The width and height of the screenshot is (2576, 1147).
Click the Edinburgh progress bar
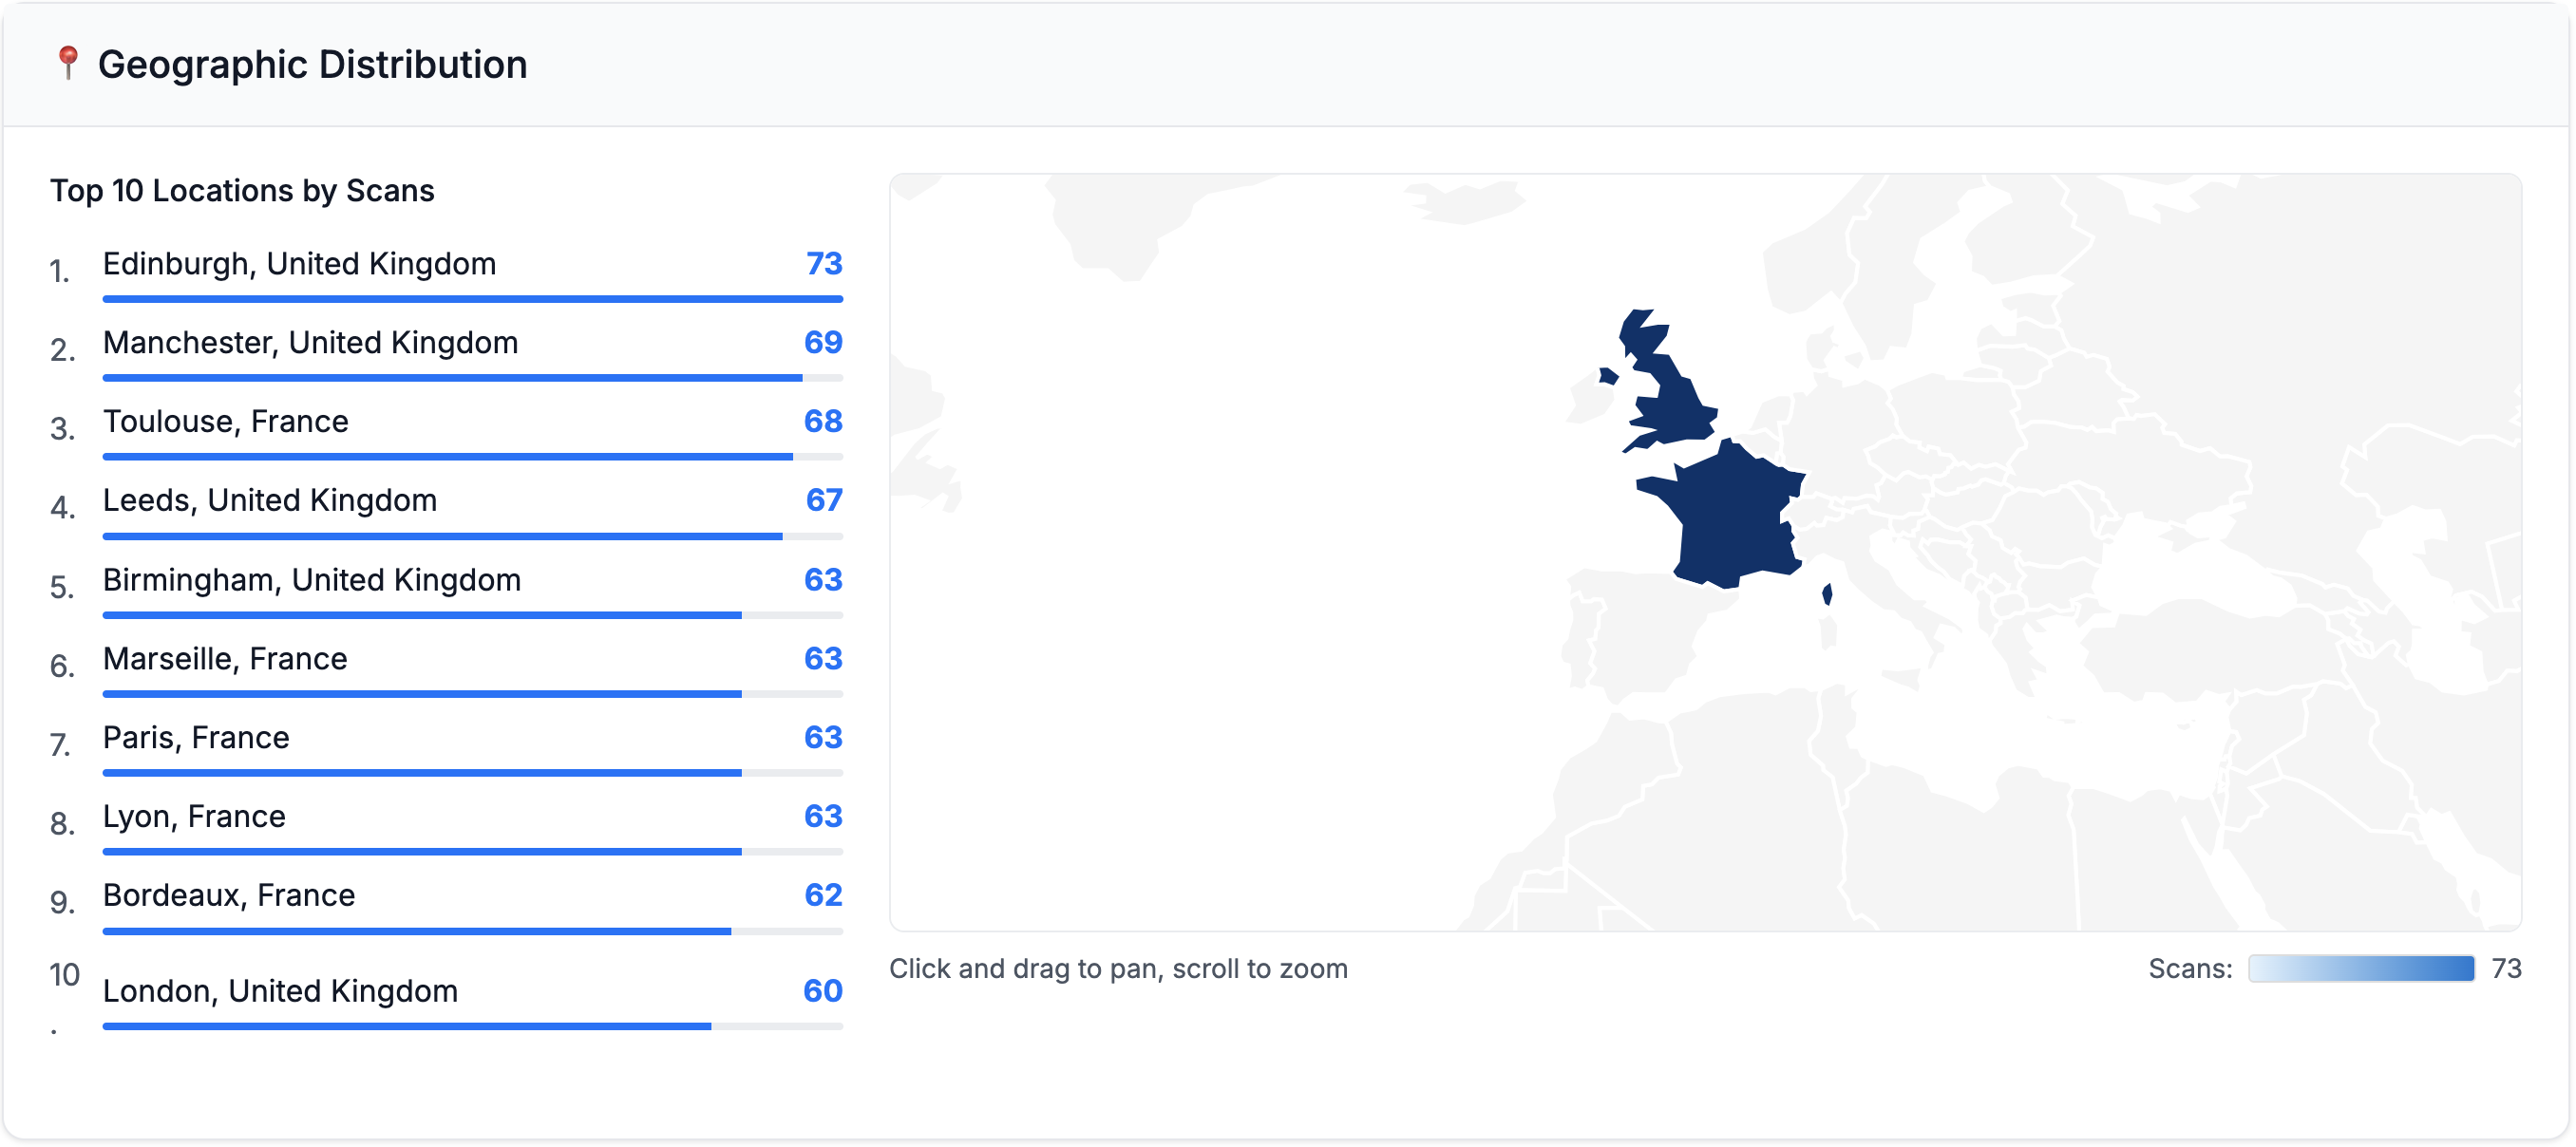click(472, 299)
